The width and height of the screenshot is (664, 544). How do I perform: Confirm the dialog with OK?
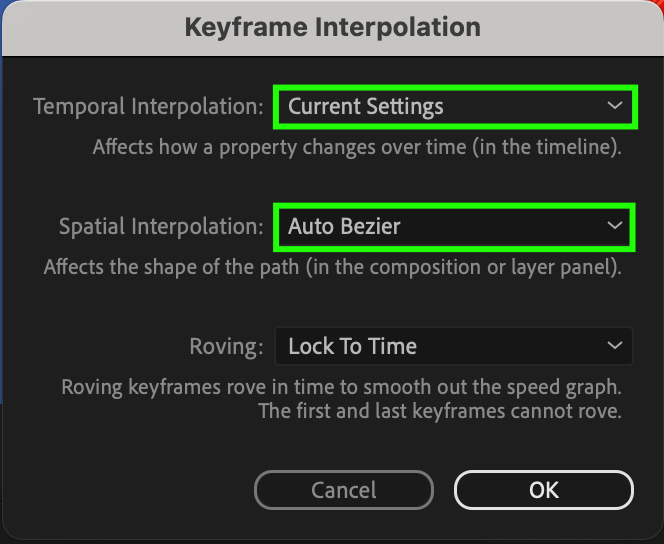[x=543, y=490]
